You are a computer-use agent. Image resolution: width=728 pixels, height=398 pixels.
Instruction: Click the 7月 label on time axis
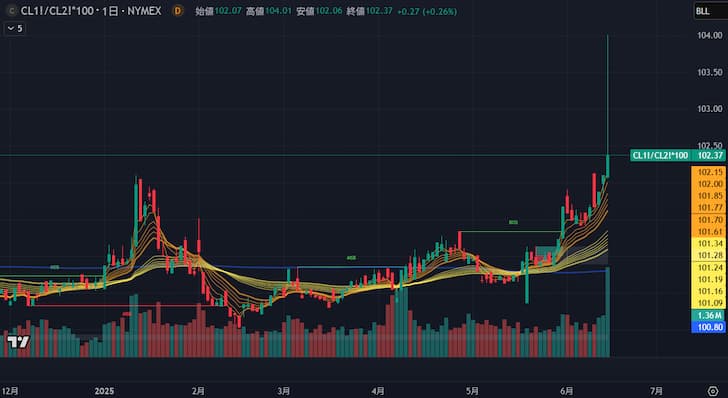coord(656,391)
